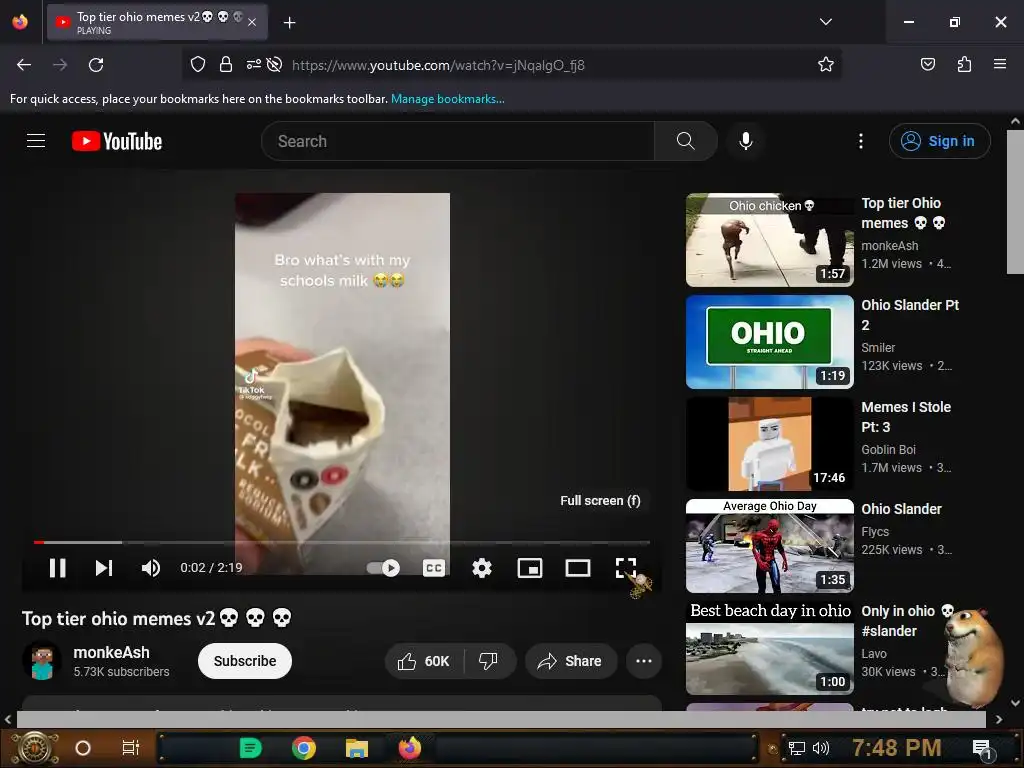Search with voice microphone
Screen dimensions: 1024x768
pos(746,141)
